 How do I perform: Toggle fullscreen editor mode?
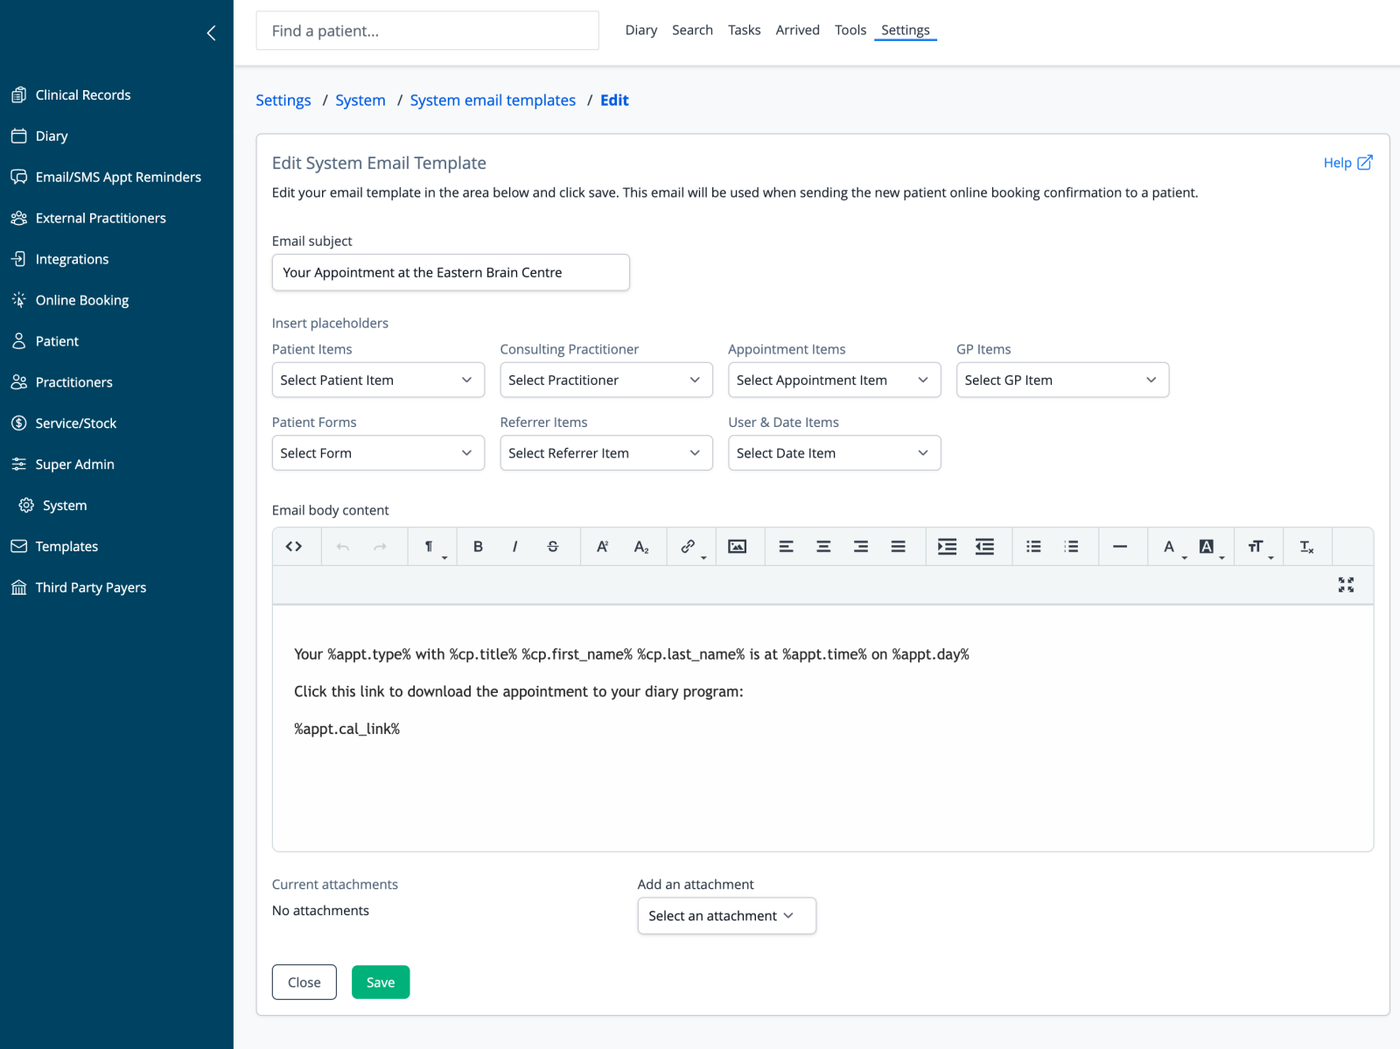1346,585
